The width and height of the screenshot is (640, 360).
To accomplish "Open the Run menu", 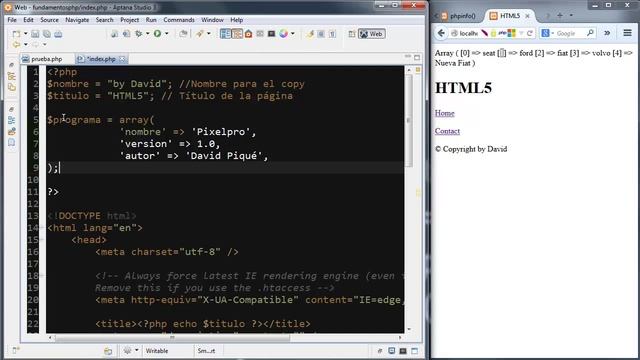I will tap(151, 20).
